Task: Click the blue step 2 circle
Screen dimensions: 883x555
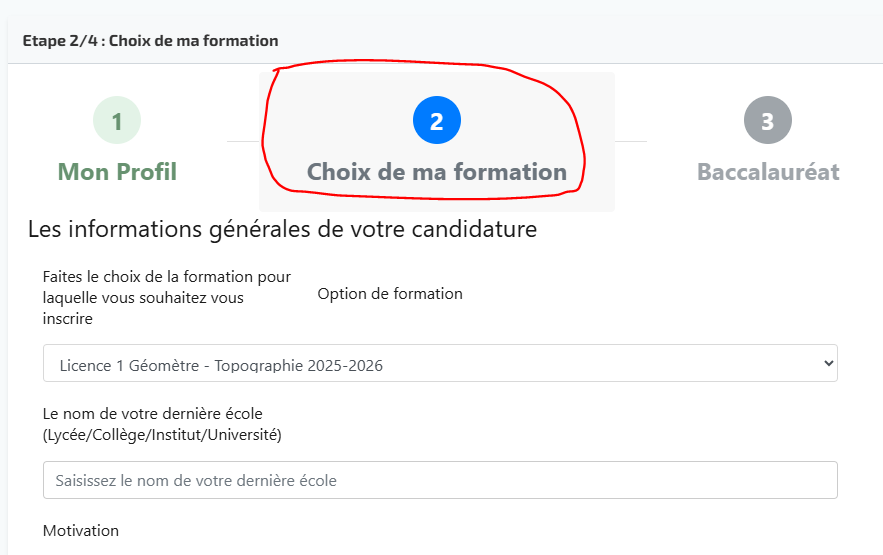Action: point(436,121)
